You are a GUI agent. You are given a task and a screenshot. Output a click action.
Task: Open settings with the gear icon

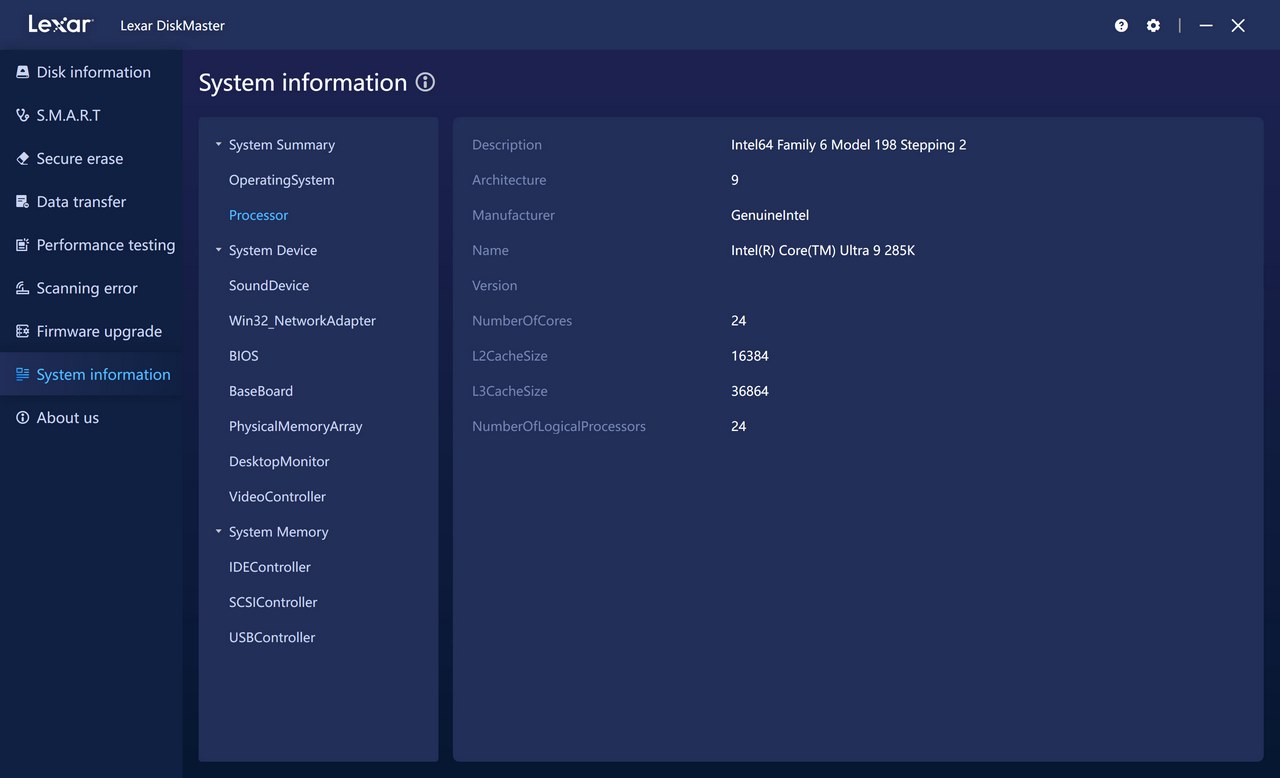point(1153,26)
